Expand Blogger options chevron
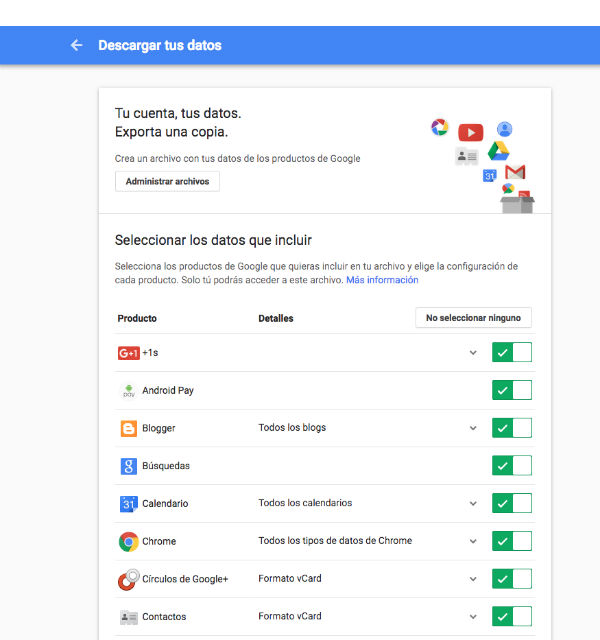The height and width of the screenshot is (640, 600). pos(473,428)
